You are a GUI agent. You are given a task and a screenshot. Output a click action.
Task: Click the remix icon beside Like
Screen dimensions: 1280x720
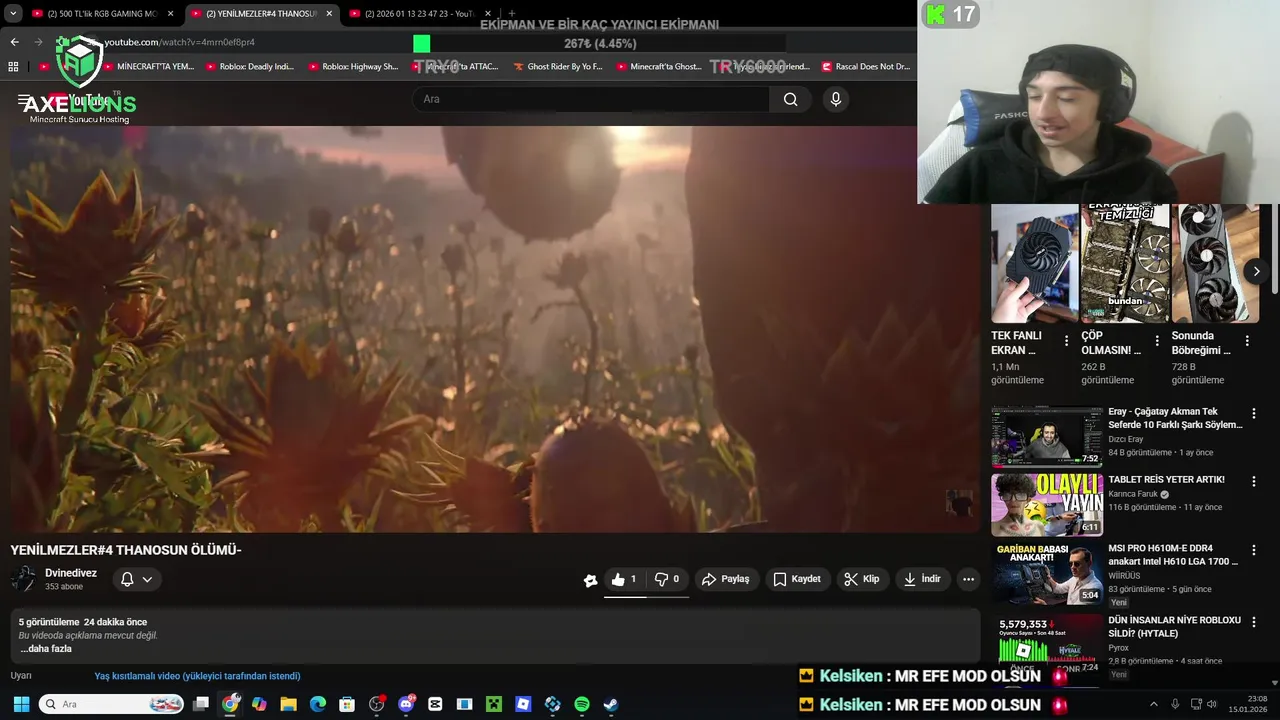pos(591,580)
